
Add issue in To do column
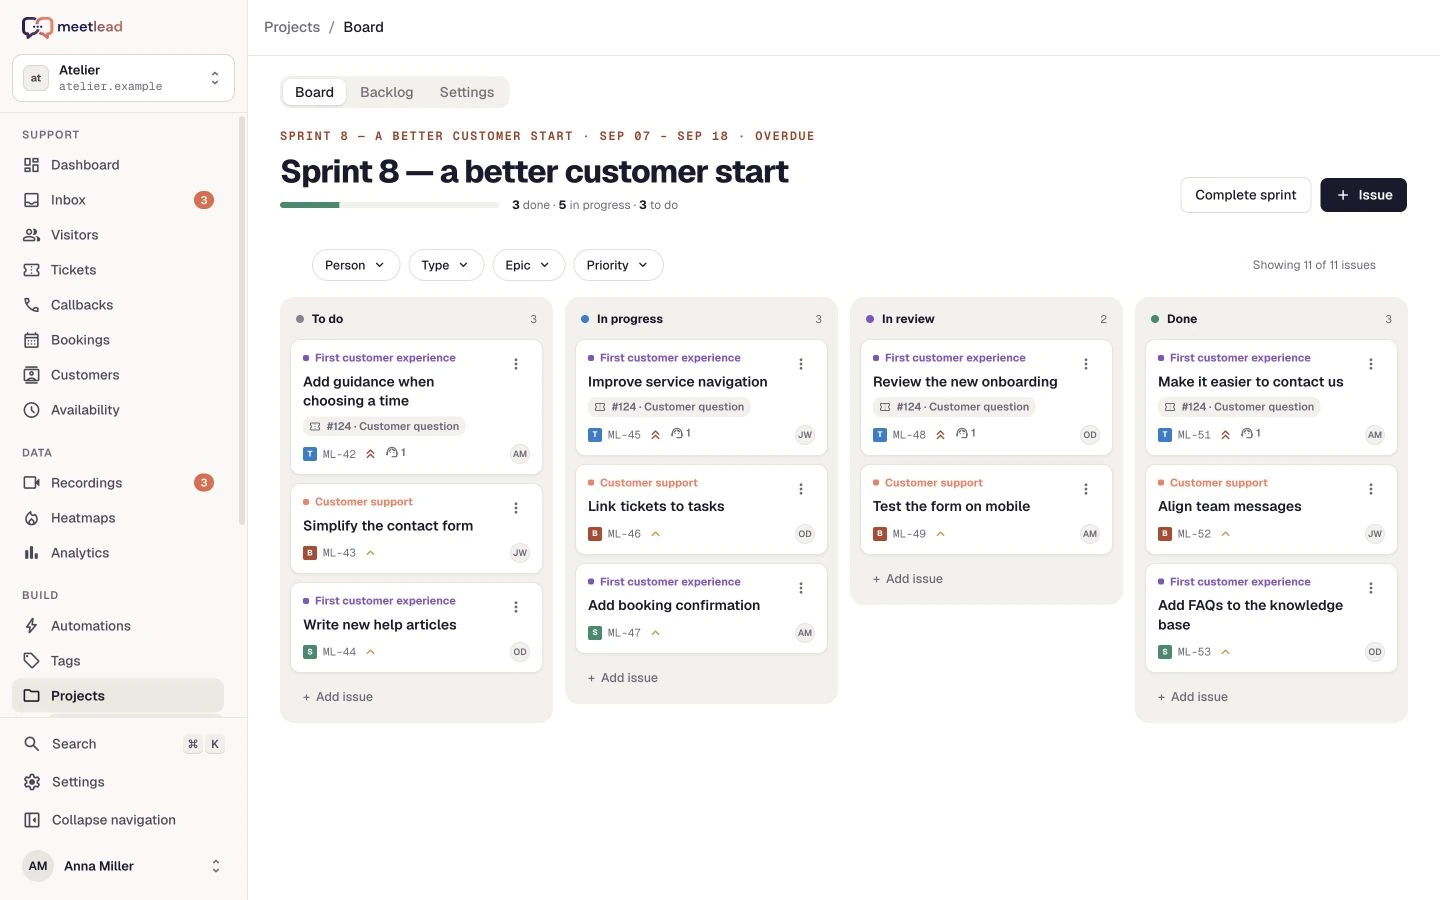(338, 697)
